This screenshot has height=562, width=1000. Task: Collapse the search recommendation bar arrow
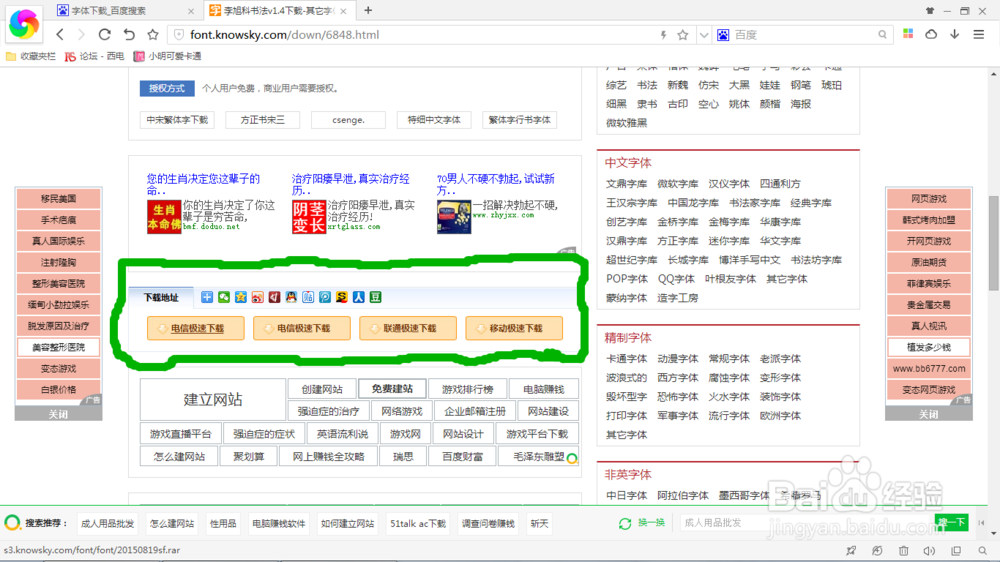click(982, 523)
